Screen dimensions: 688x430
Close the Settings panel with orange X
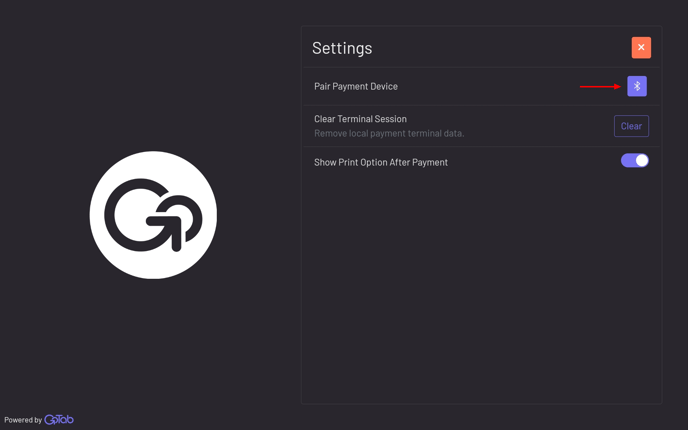(x=641, y=47)
